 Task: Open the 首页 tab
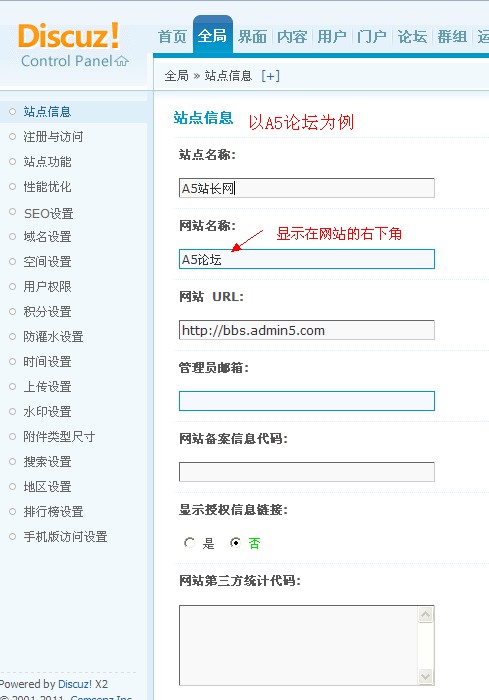tap(172, 37)
